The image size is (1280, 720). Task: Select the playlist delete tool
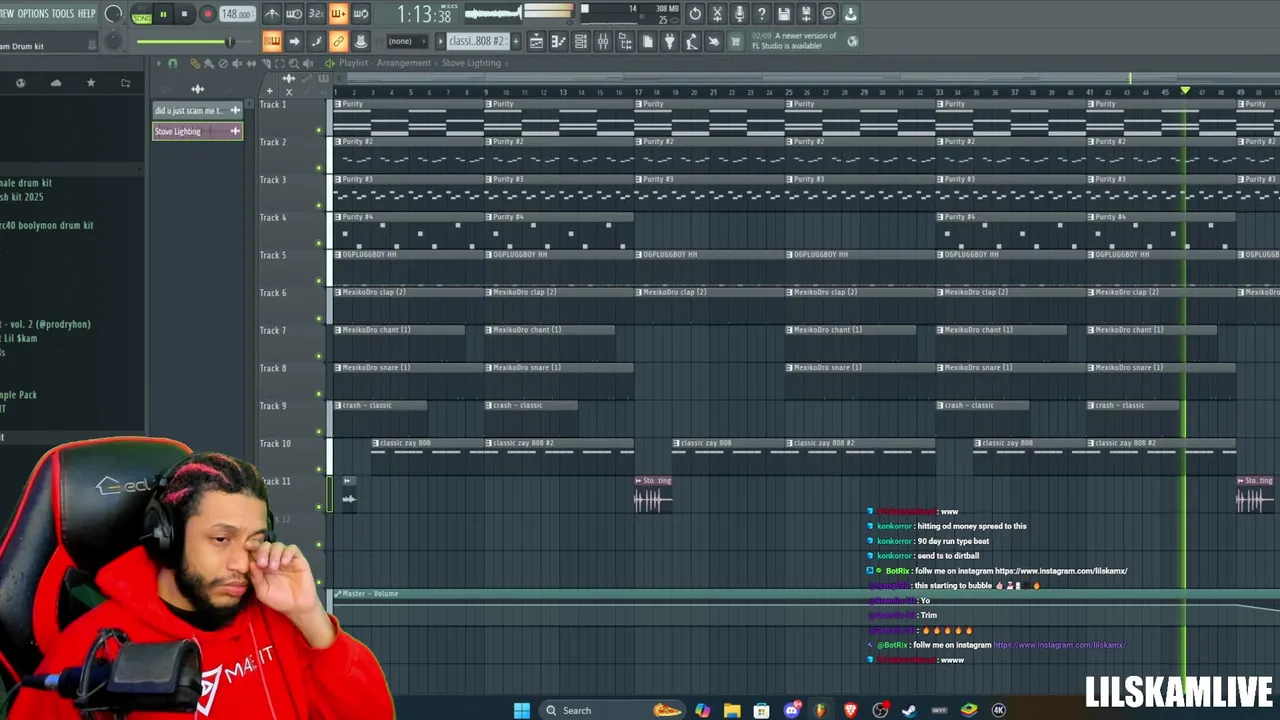coord(223,63)
